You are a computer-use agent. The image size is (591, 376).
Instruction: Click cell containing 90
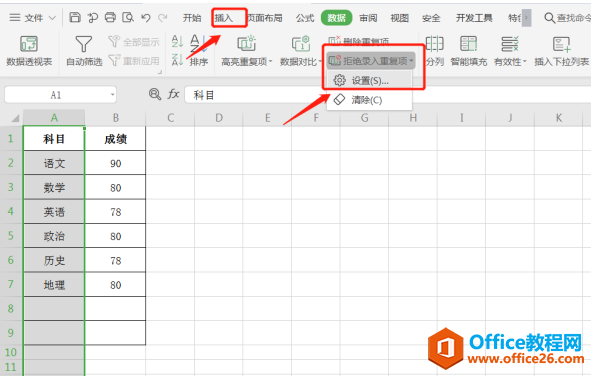tap(115, 163)
